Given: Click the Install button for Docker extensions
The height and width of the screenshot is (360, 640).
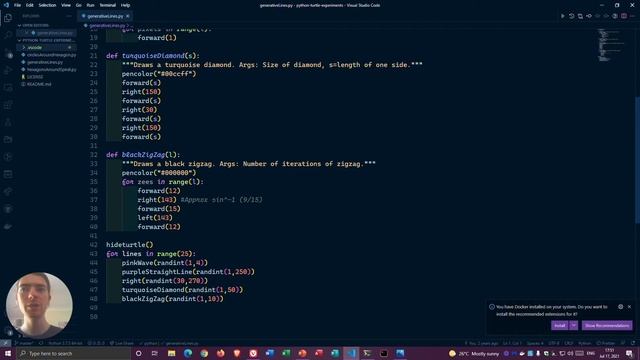Looking at the screenshot, I should tap(560, 325).
